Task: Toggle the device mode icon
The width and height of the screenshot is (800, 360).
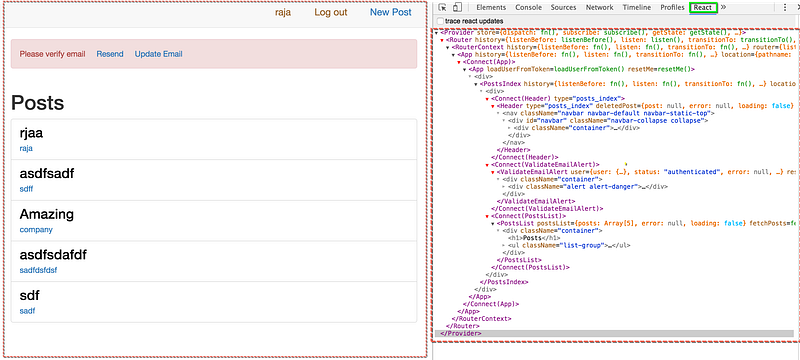Action: pyautogui.click(x=457, y=8)
